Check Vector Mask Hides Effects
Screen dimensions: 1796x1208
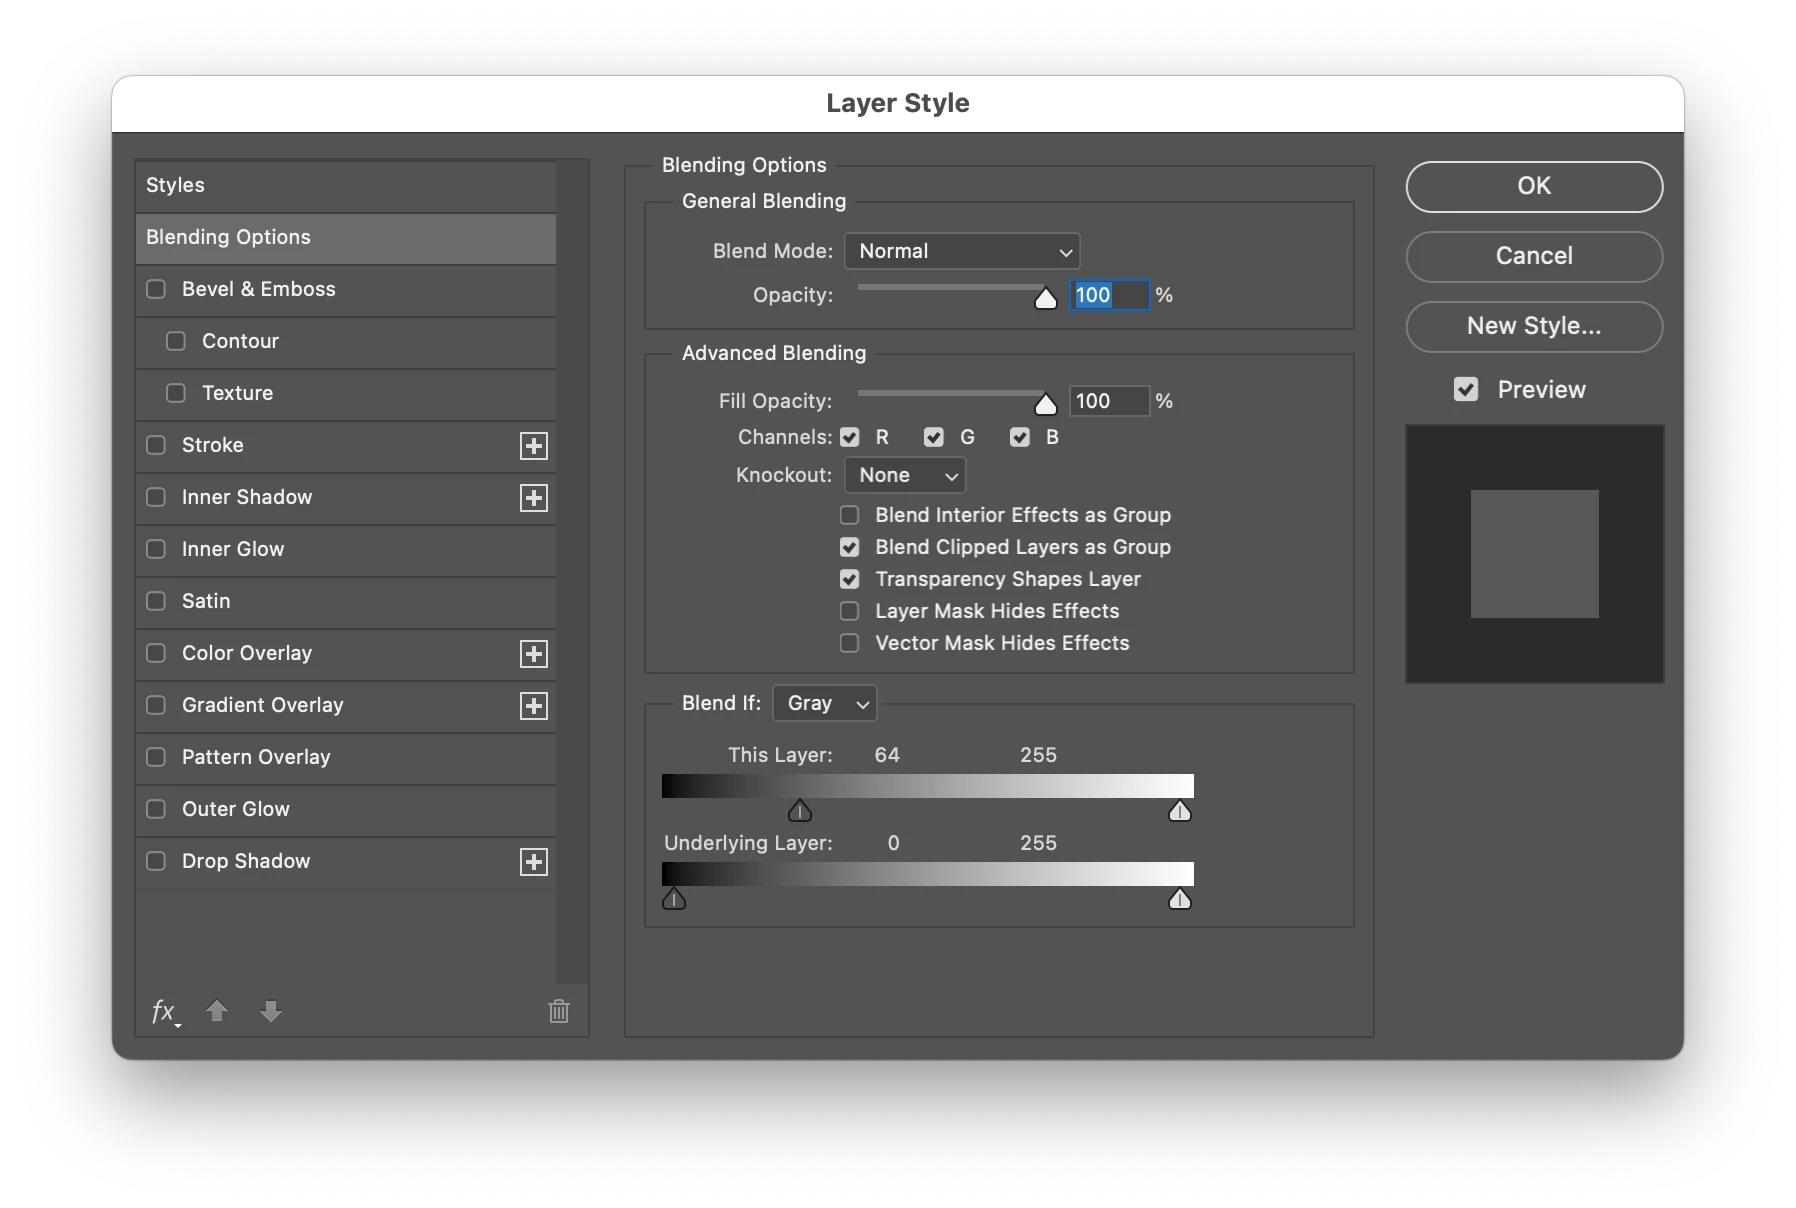850,643
